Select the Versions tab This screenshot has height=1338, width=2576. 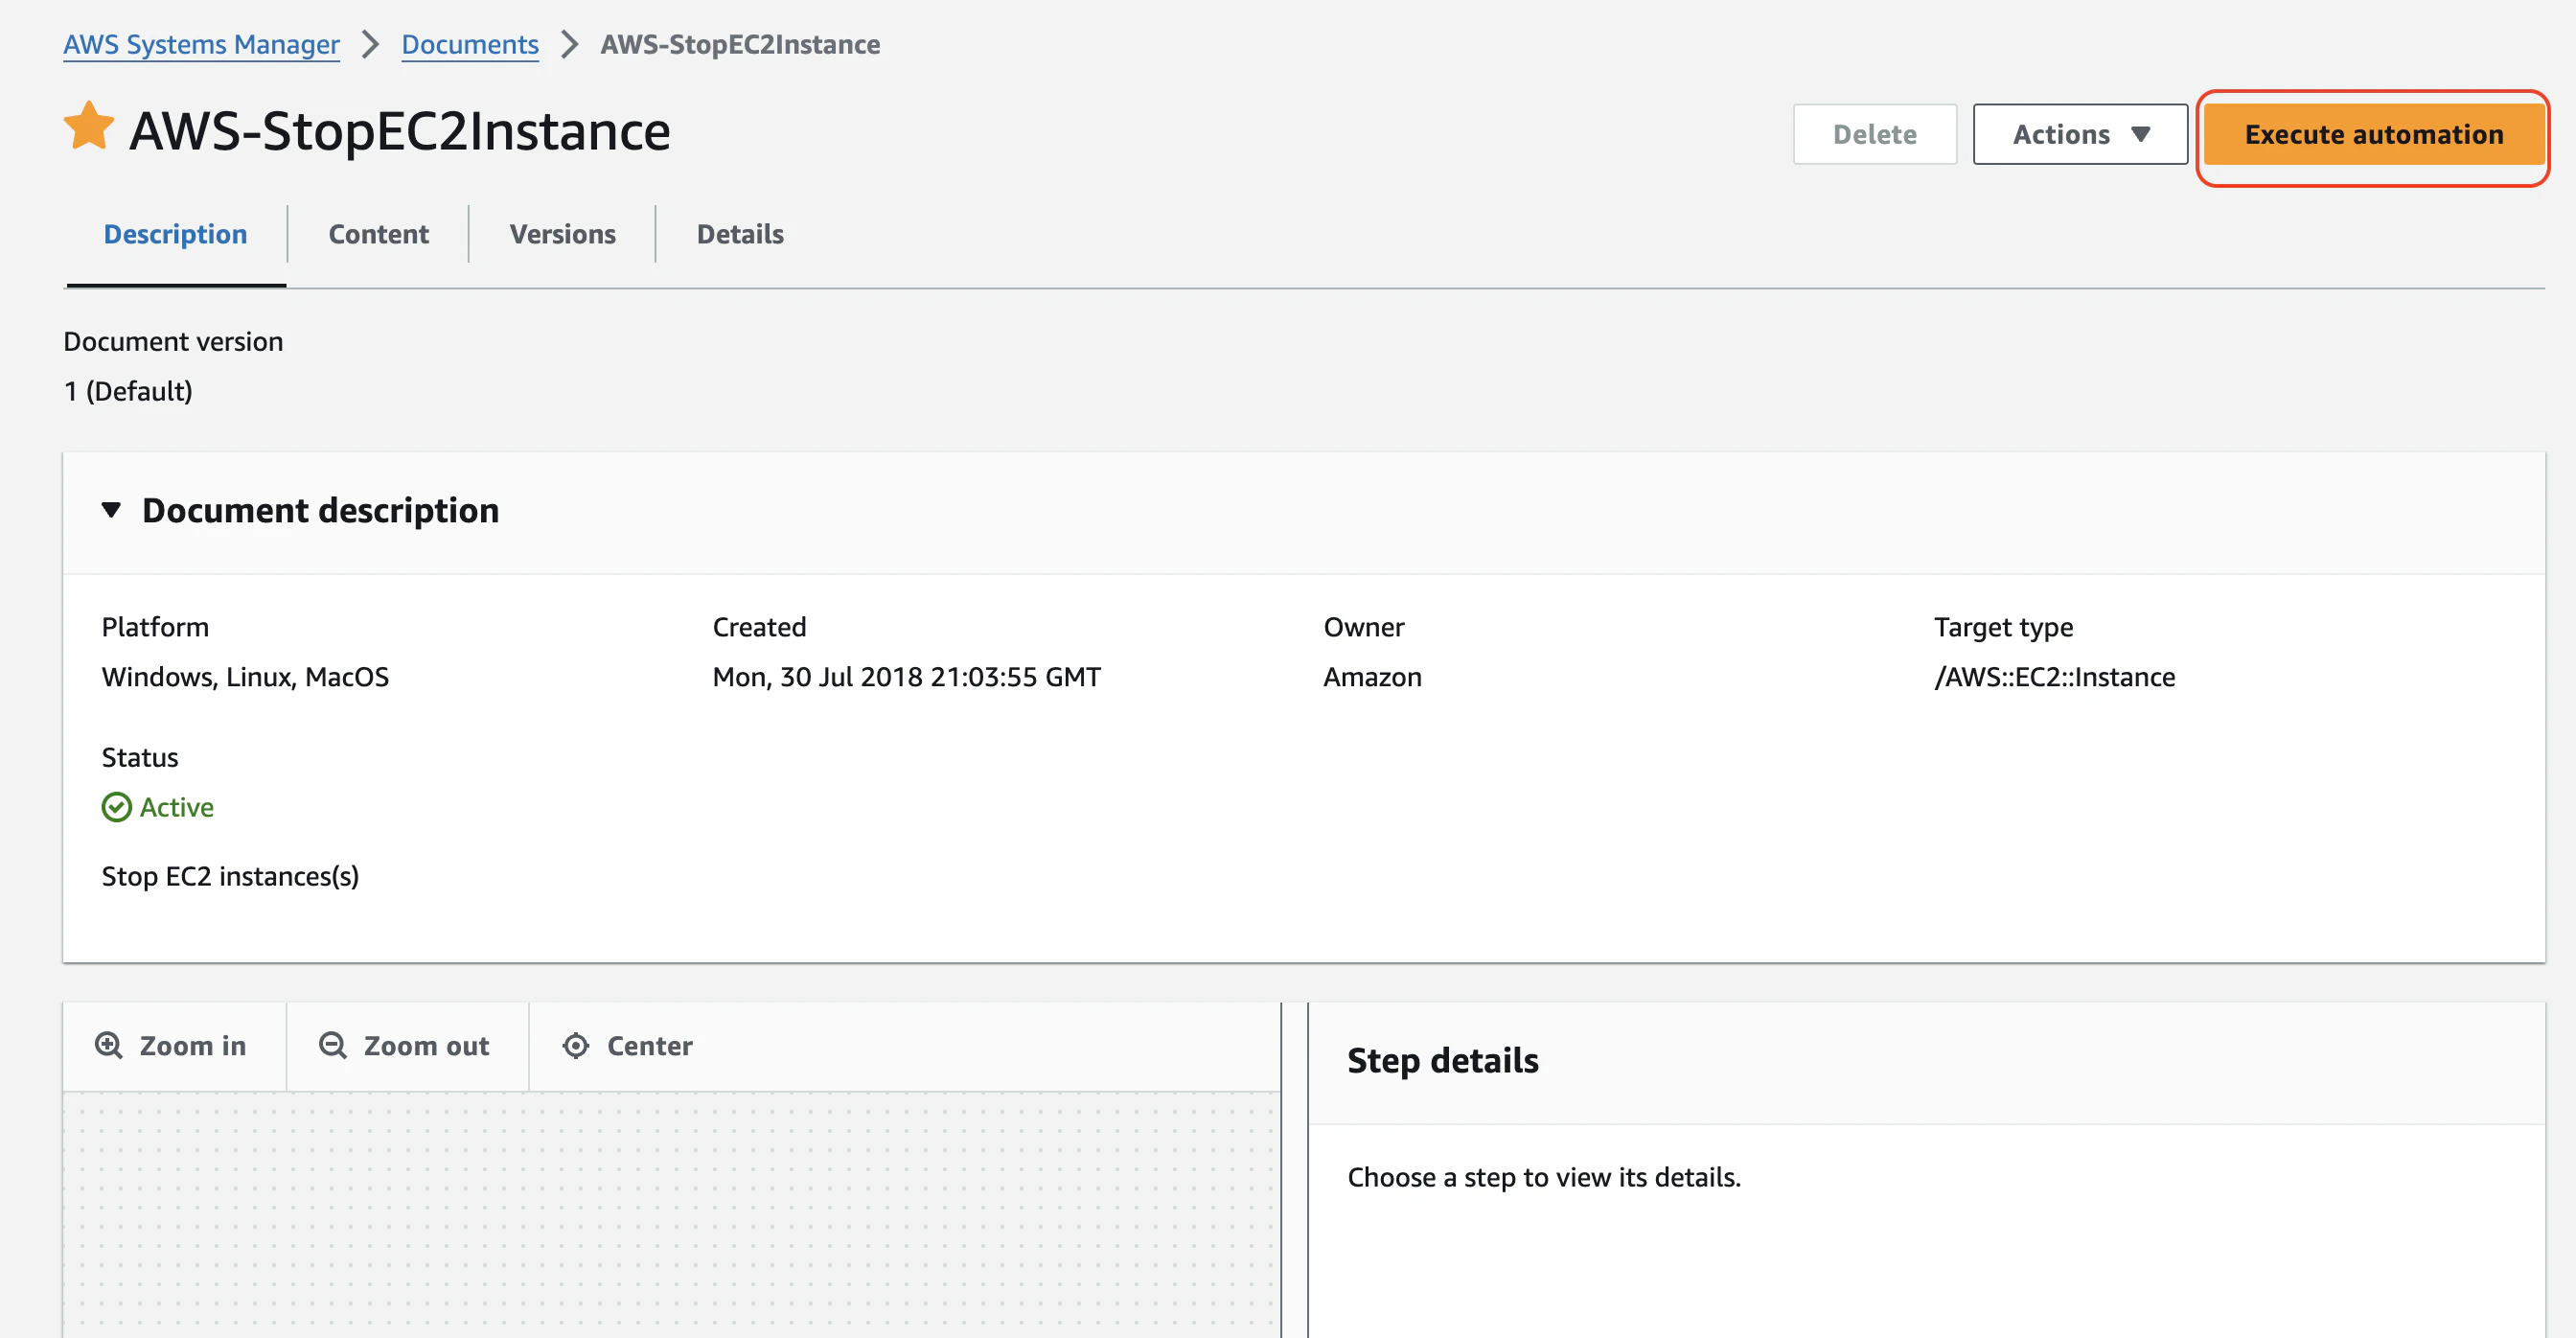point(562,234)
